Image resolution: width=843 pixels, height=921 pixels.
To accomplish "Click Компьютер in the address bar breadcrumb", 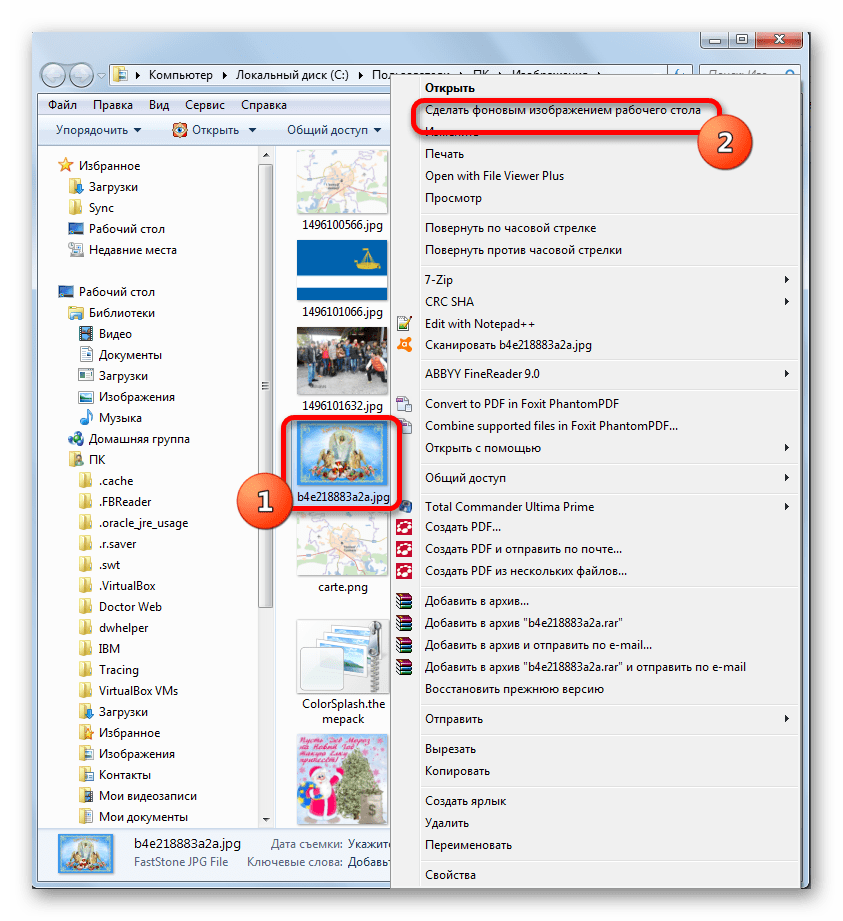I will point(181,75).
